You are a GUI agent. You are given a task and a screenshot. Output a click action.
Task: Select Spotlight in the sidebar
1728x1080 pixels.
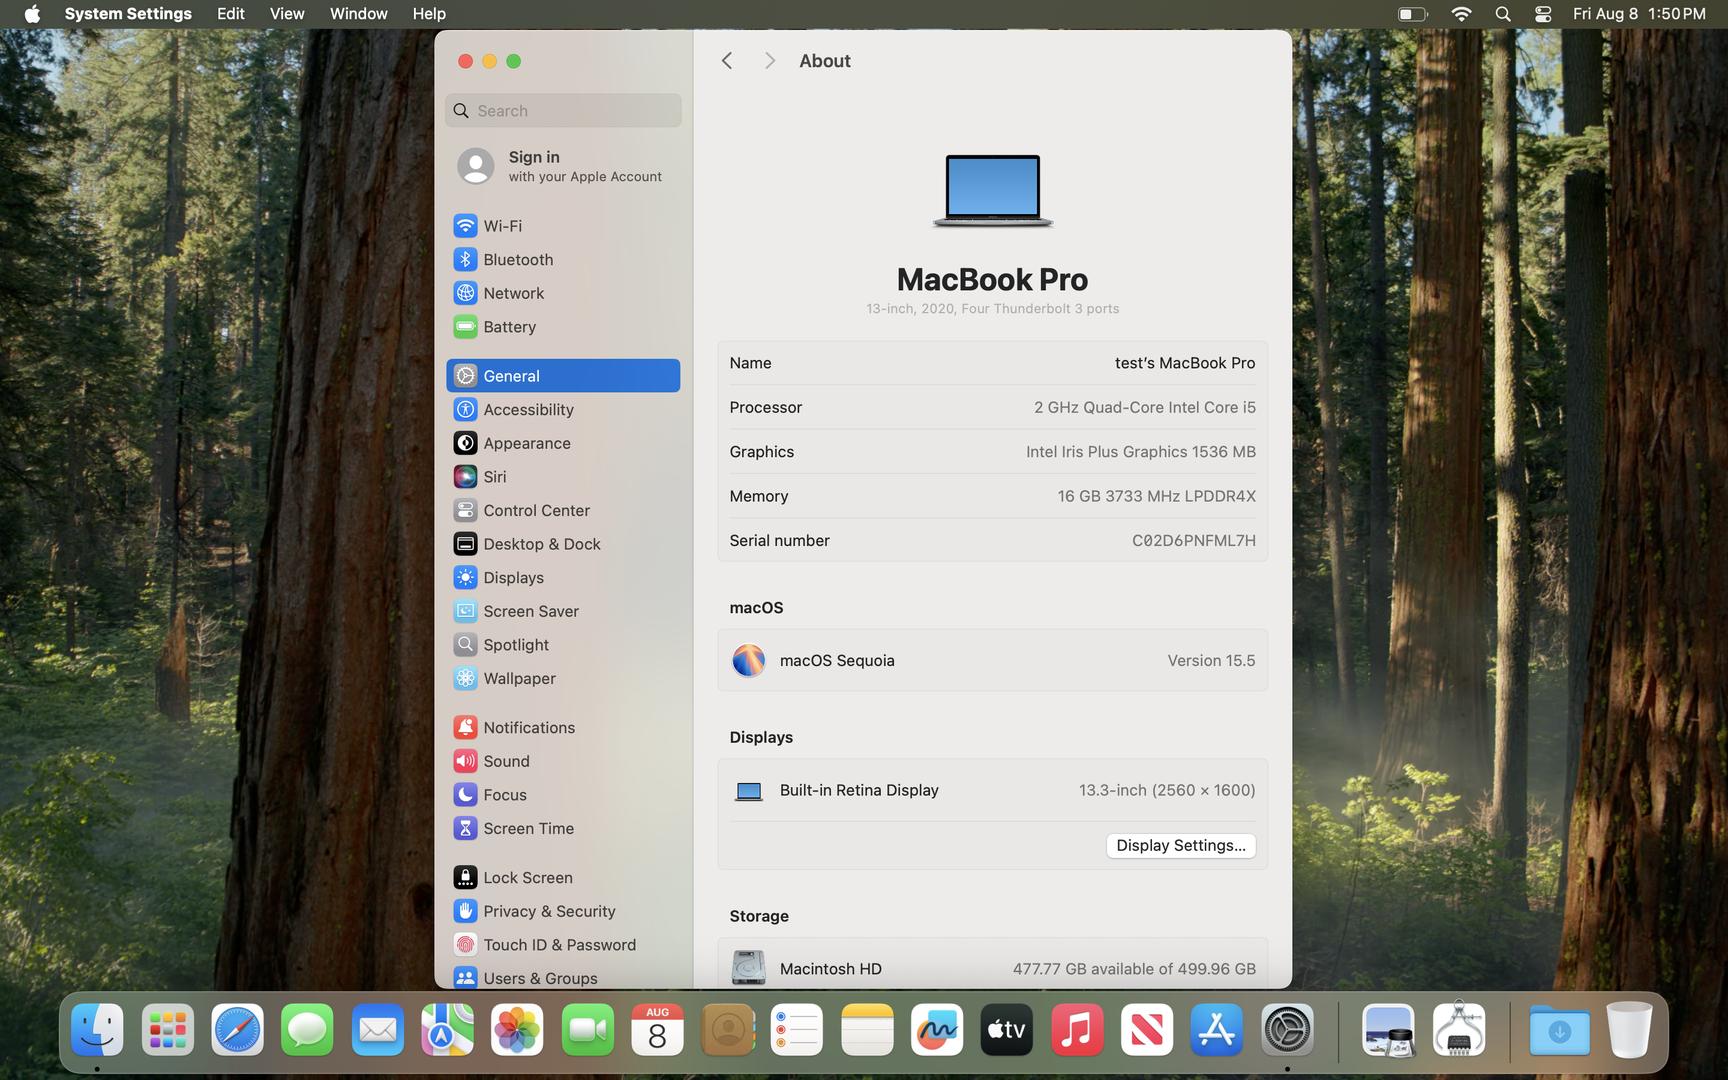point(563,645)
